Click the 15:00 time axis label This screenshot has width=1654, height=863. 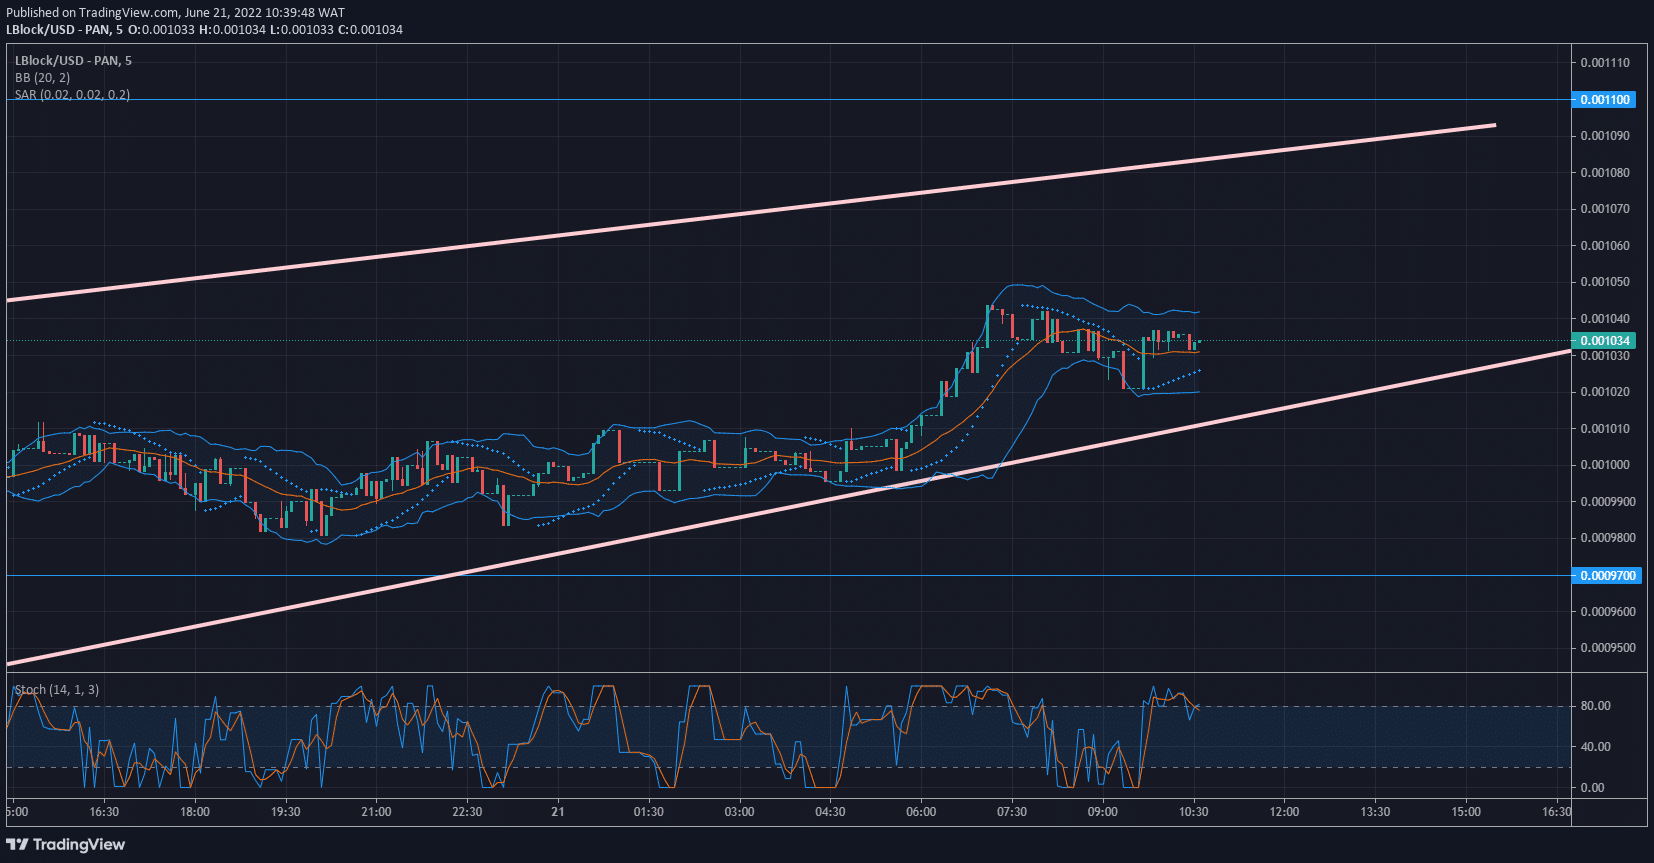(1466, 812)
